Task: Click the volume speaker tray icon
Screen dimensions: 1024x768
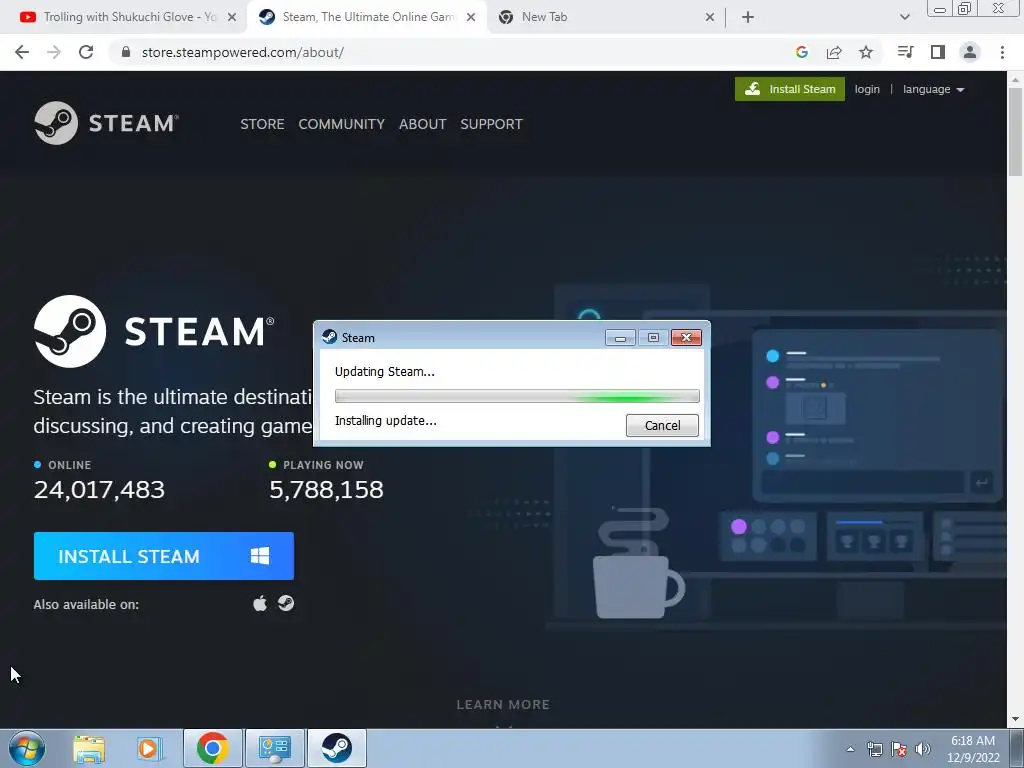Action: click(x=923, y=749)
